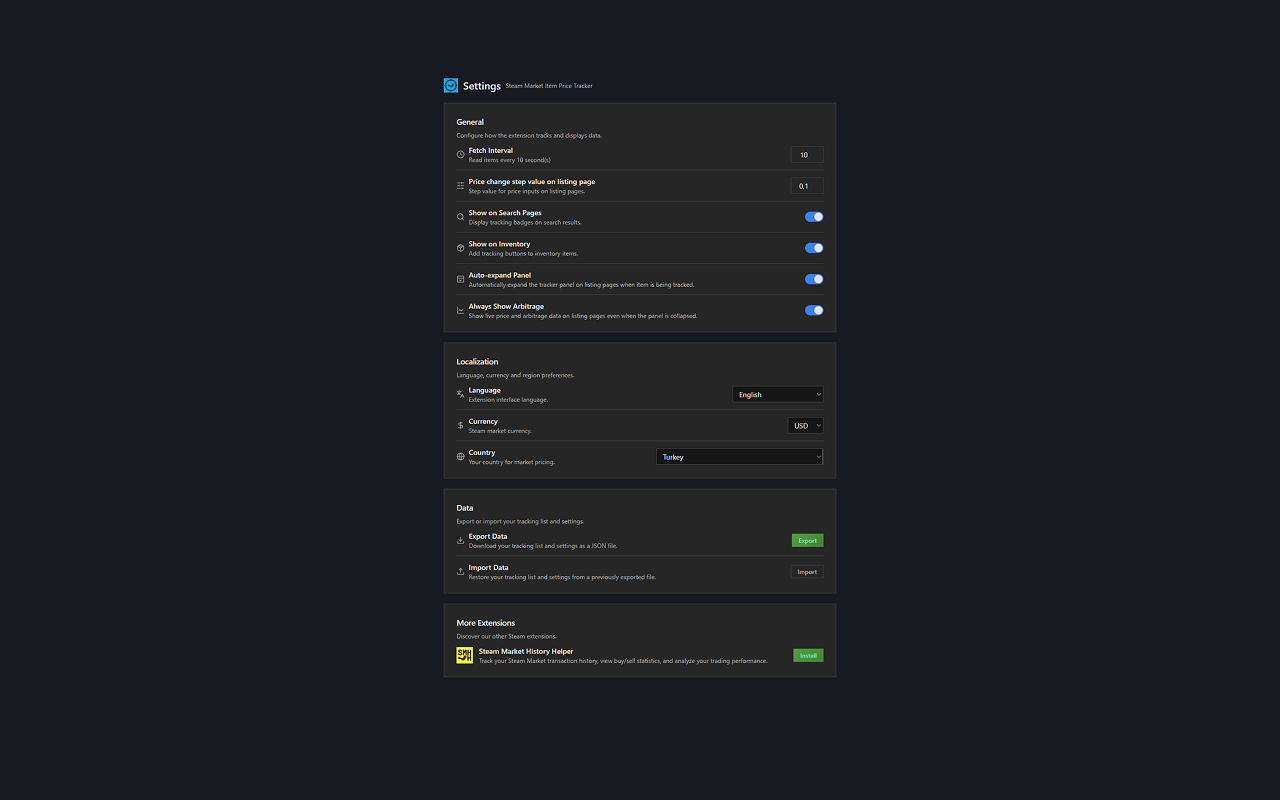Screen dimensions: 1280x800
Task: Toggle the Auto-expand Panel switch
Action: click(814, 279)
